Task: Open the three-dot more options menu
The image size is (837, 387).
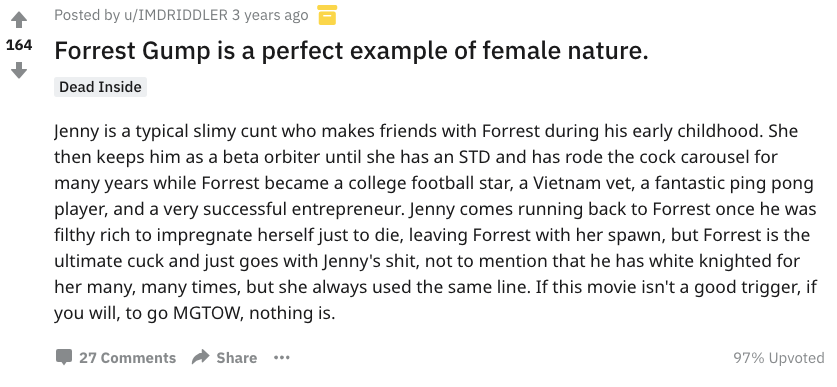Action: 281,358
